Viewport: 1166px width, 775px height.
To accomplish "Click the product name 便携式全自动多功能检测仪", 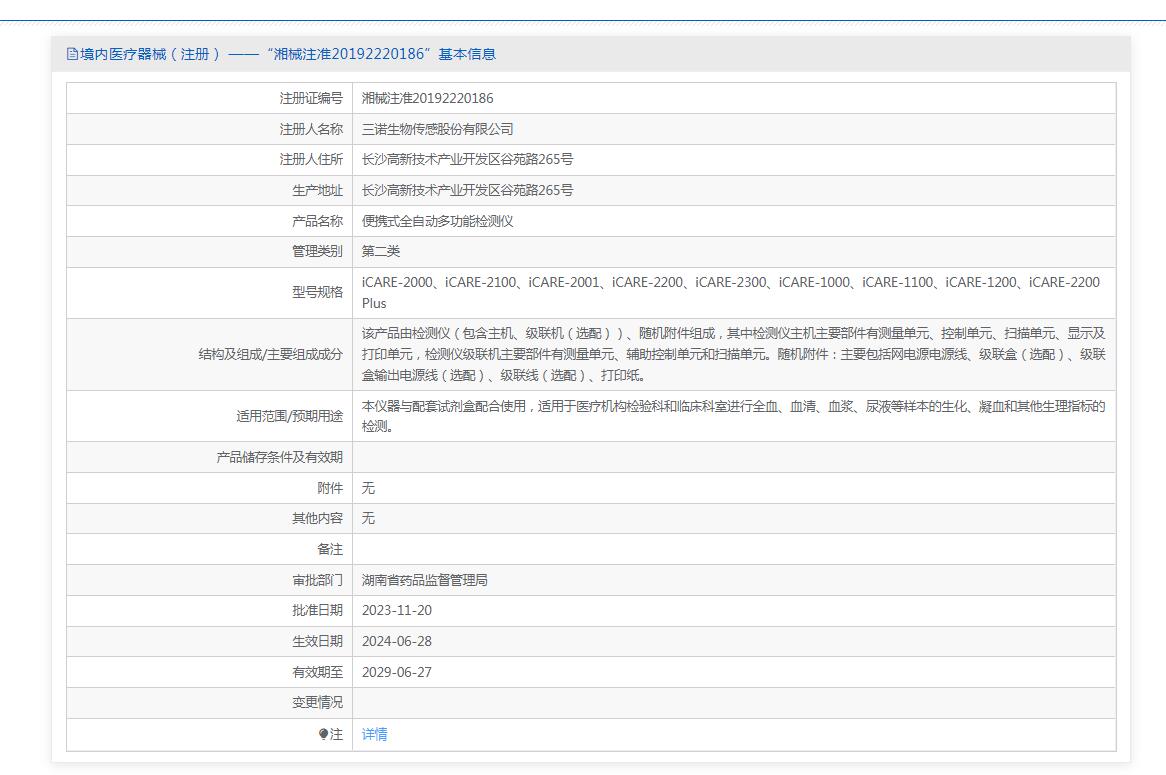I will pos(437,221).
